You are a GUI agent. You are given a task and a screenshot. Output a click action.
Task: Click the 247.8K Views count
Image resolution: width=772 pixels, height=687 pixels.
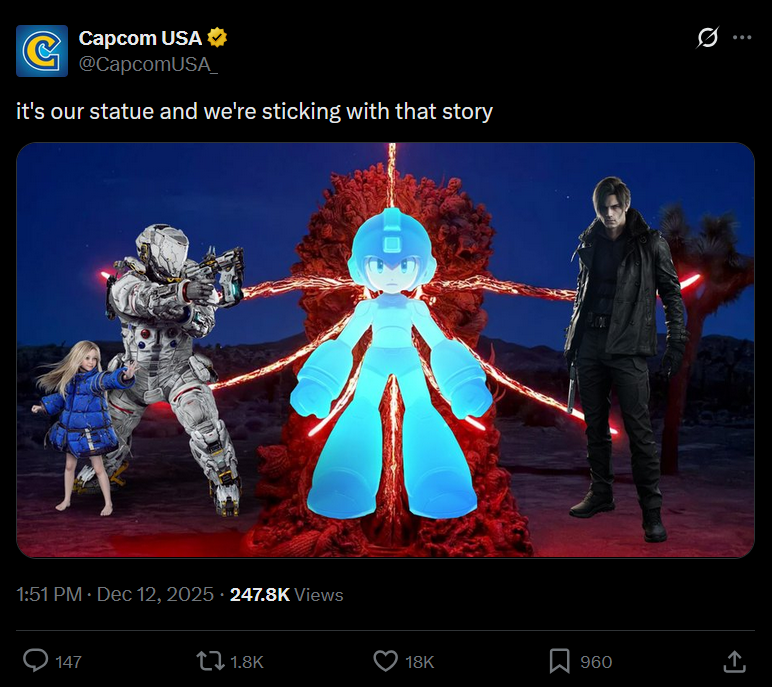[x=287, y=594]
